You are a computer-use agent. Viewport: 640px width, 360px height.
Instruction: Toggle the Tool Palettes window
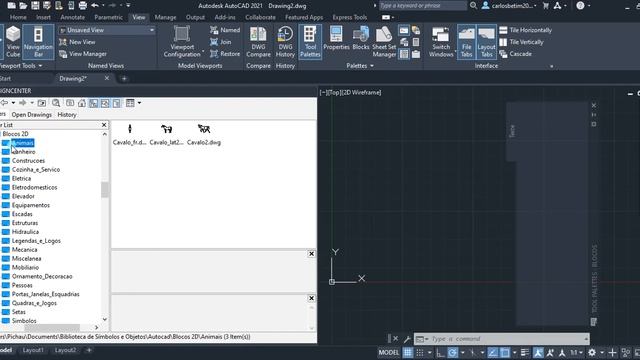click(x=310, y=42)
